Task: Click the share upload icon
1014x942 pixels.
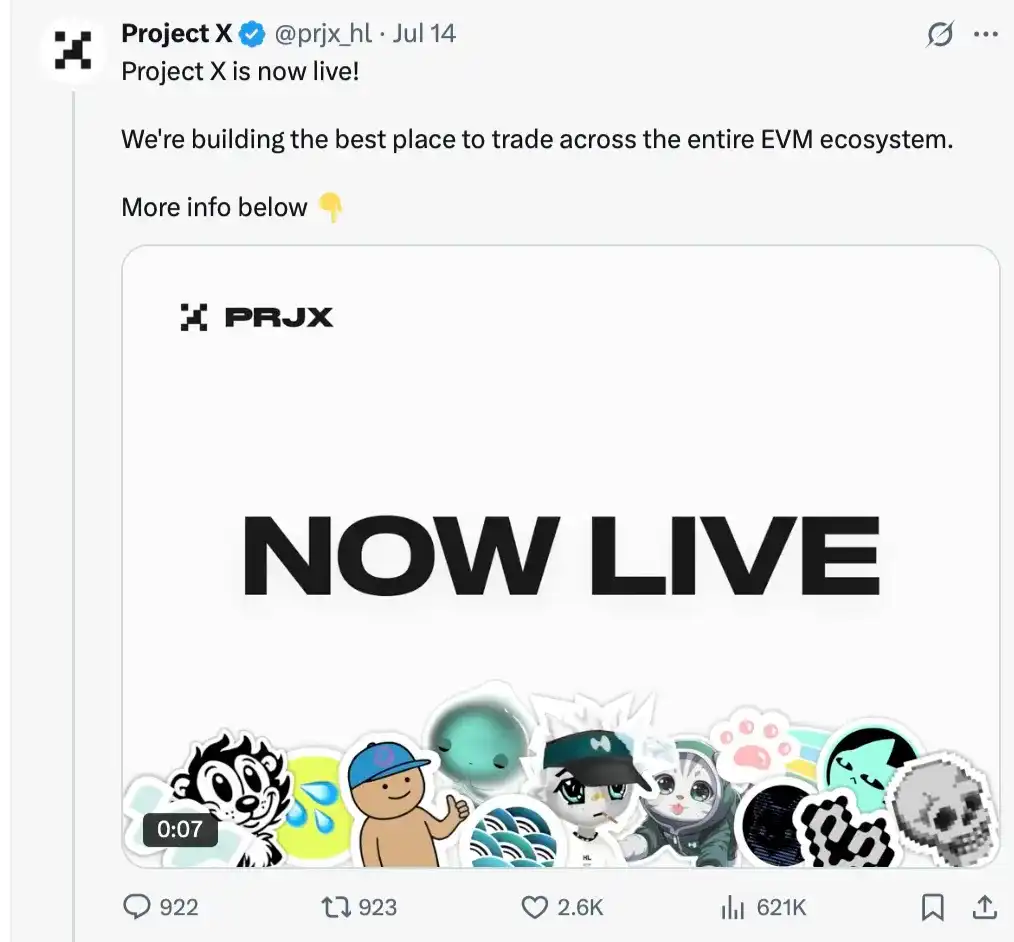Action: click(985, 907)
